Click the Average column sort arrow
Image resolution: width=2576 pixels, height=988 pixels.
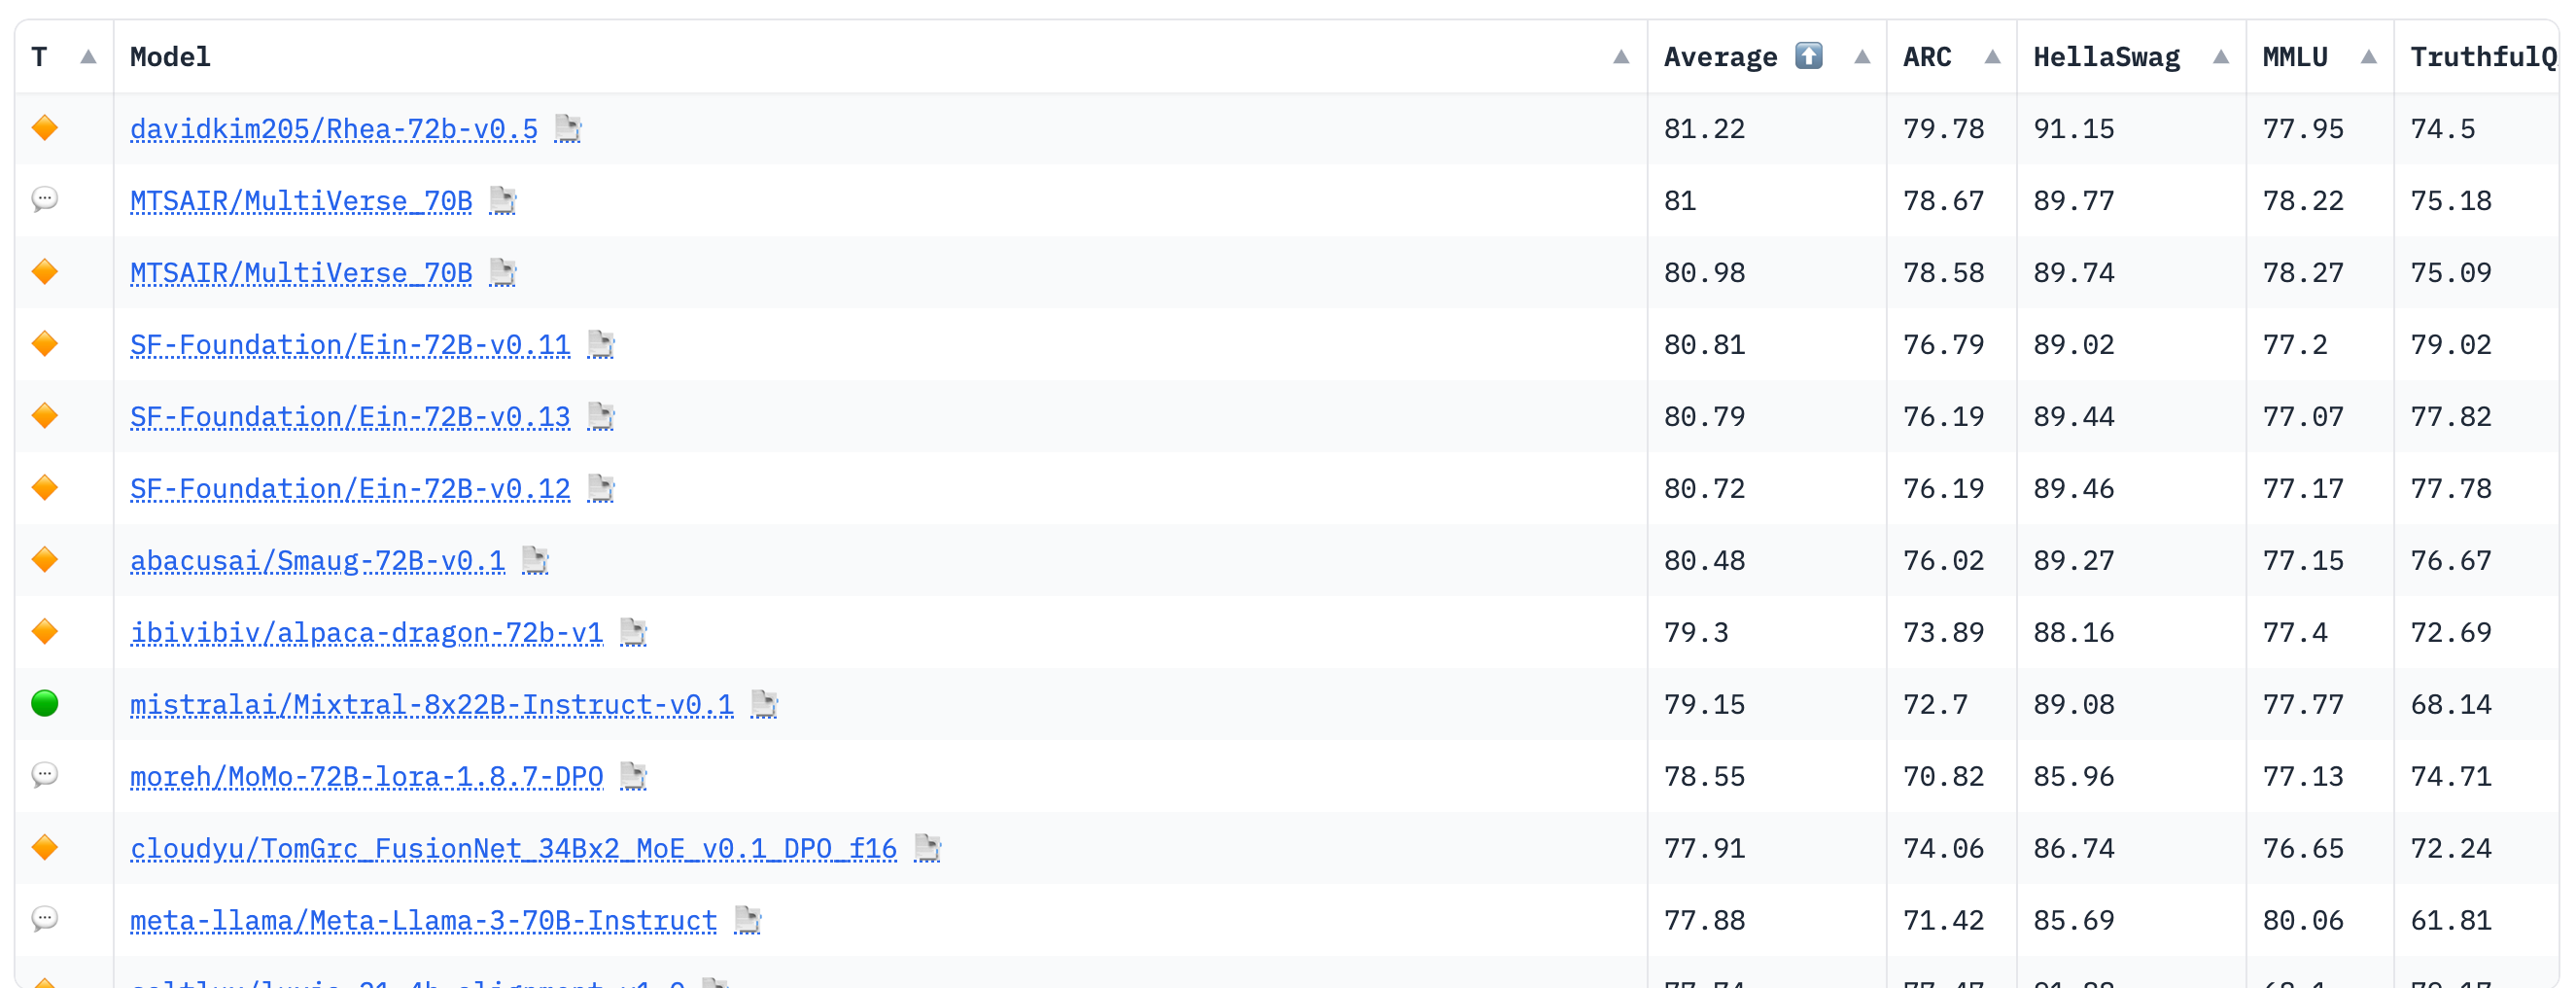[1861, 57]
